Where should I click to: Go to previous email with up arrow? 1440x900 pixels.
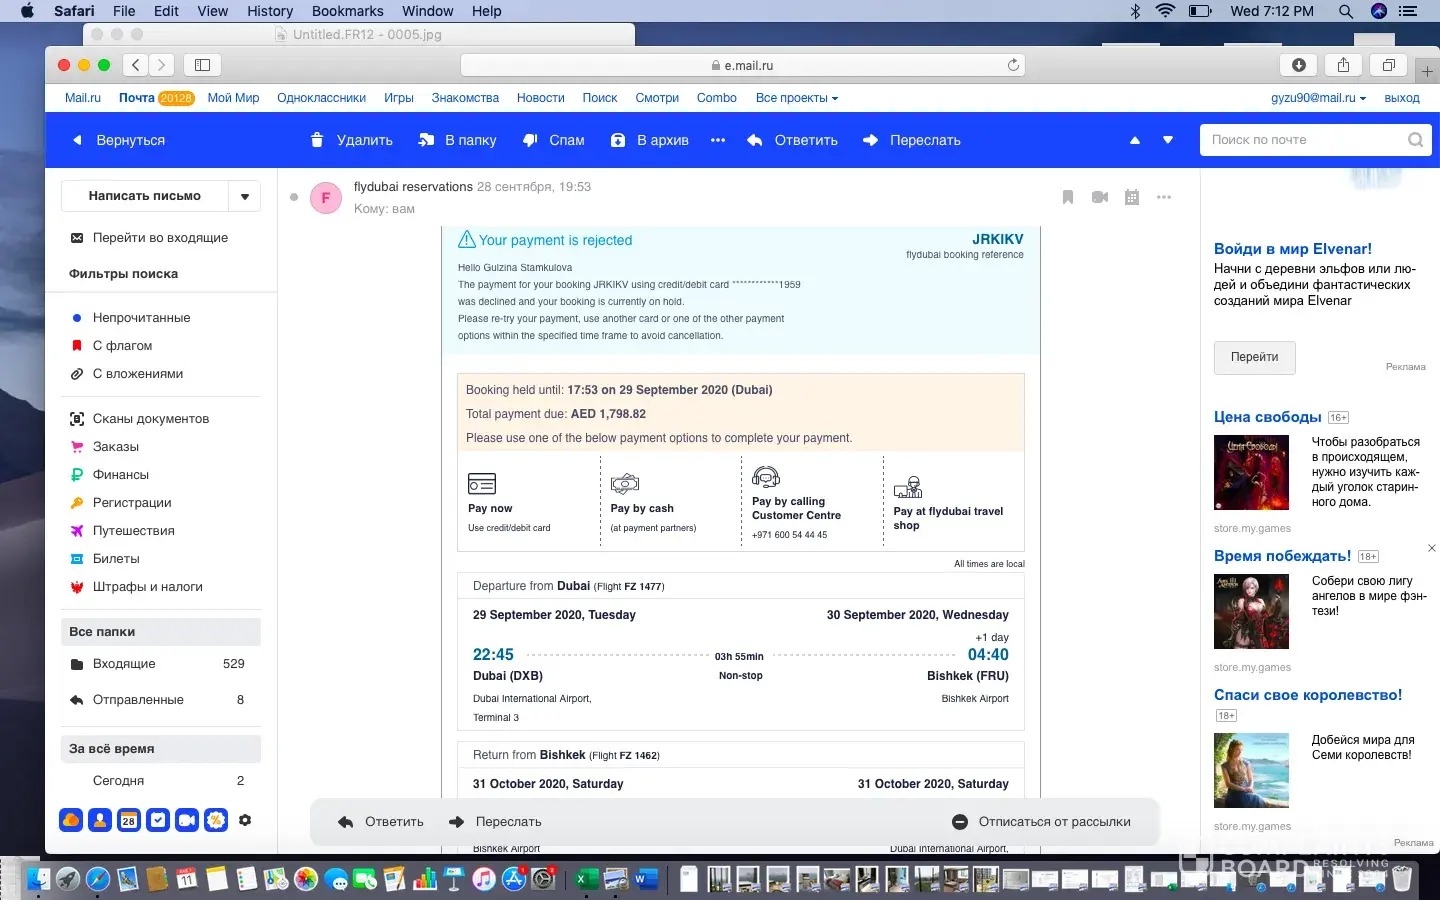[1135, 140]
